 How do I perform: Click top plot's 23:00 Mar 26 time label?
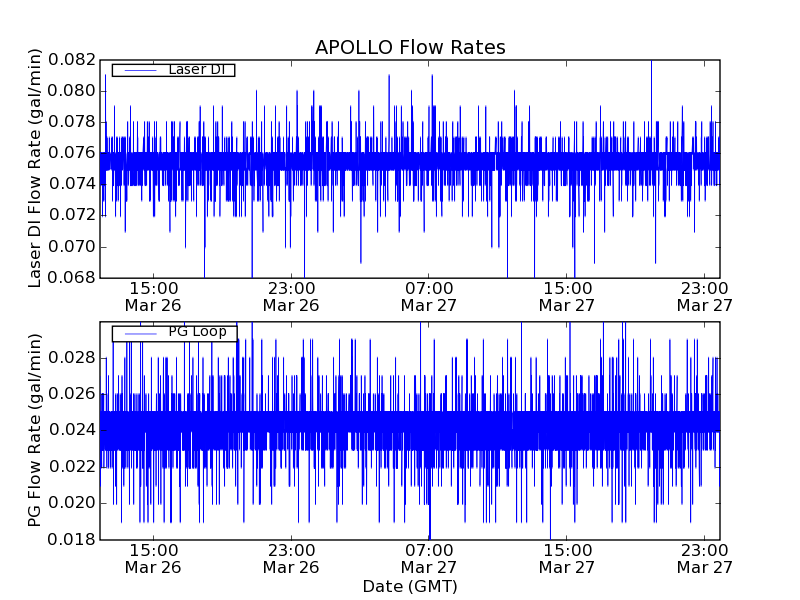(x=291, y=295)
